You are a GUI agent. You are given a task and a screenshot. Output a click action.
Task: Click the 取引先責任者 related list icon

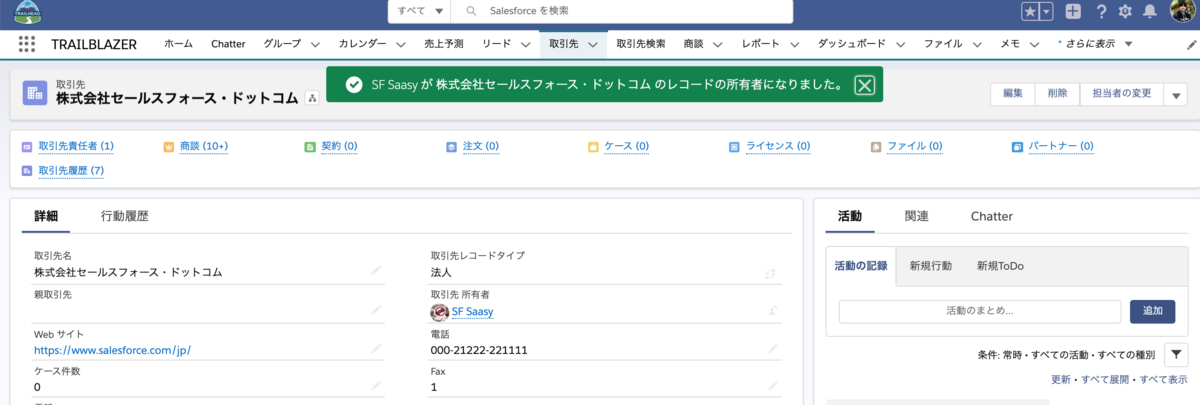pyautogui.click(x=26, y=147)
